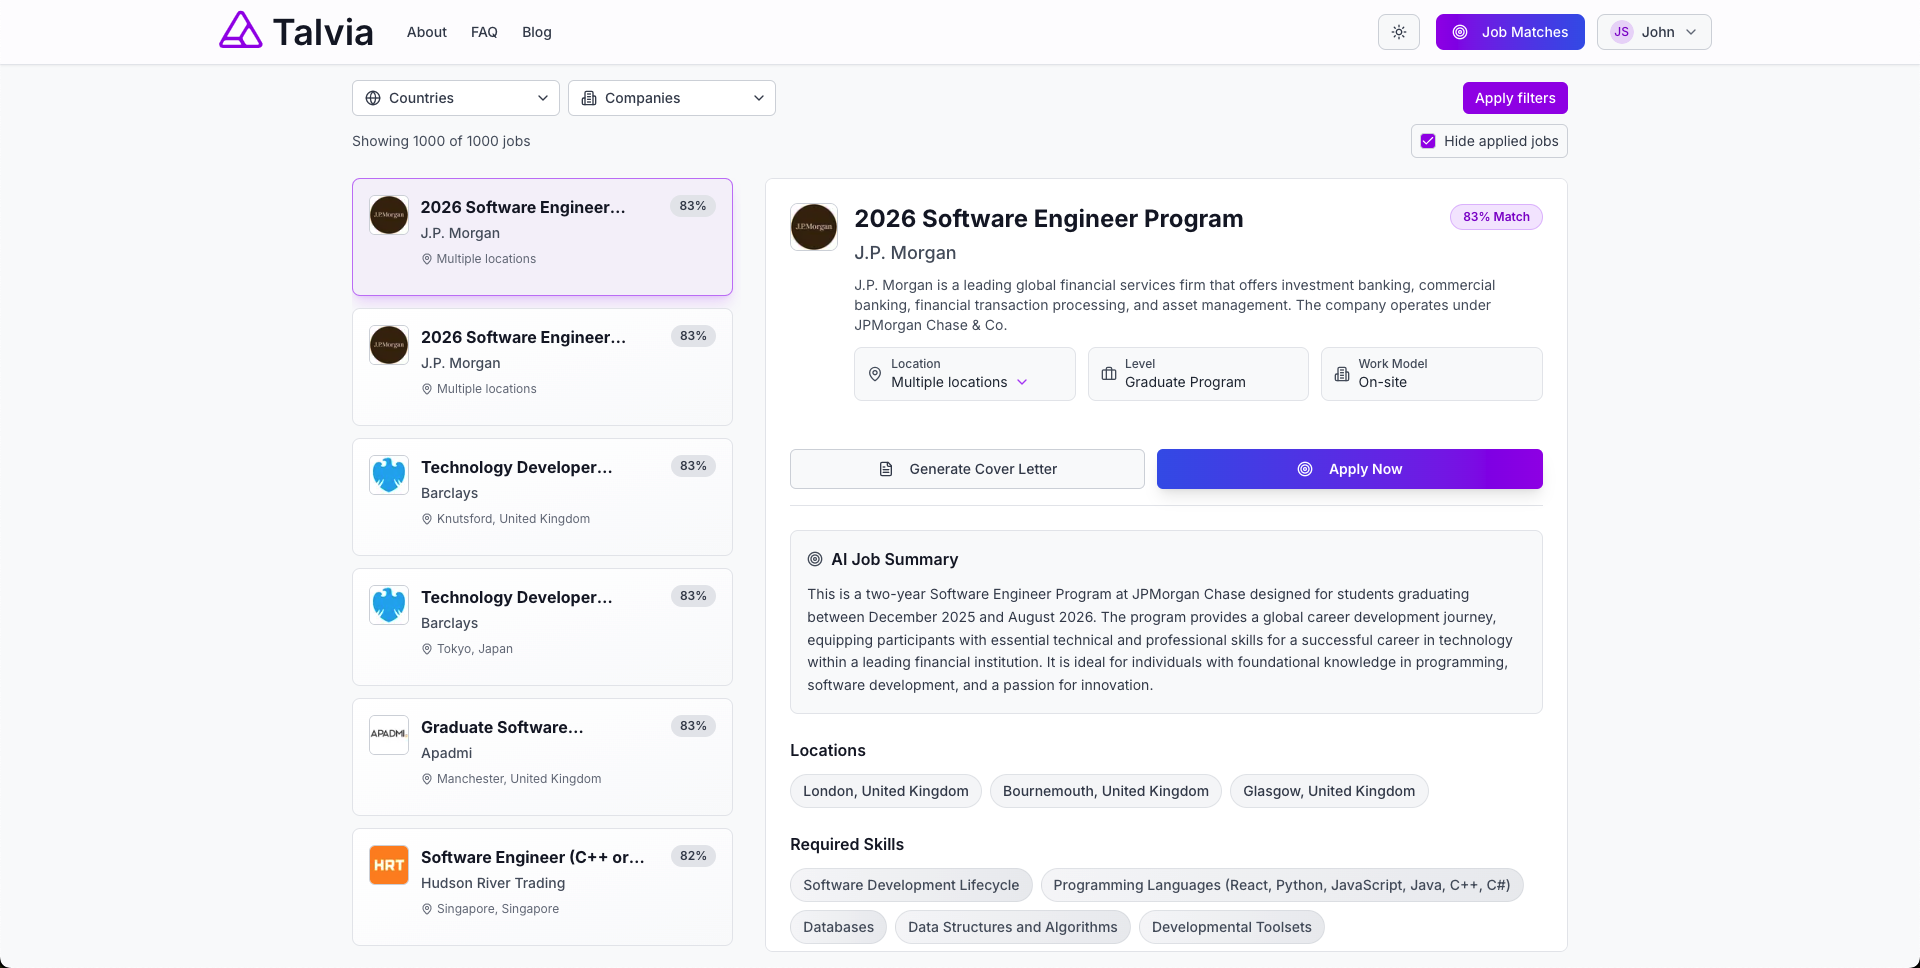The image size is (1920, 968).
Task: Click the Apadmi company logo
Action: pos(389,735)
